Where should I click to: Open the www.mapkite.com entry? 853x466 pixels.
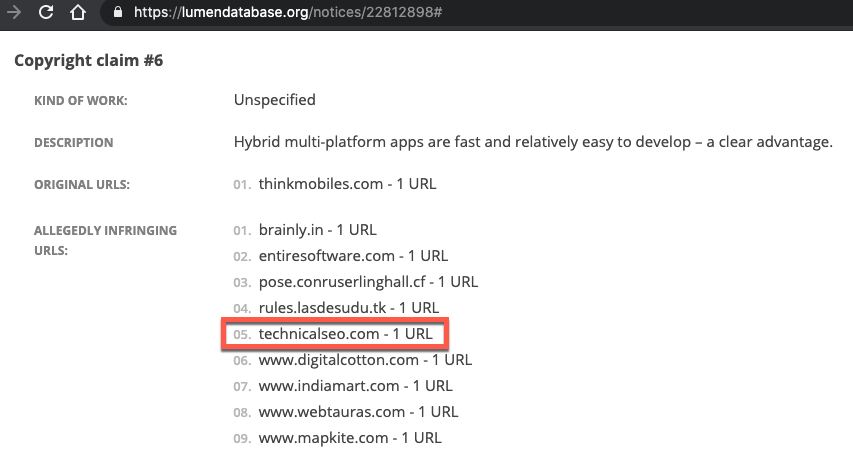tap(350, 438)
